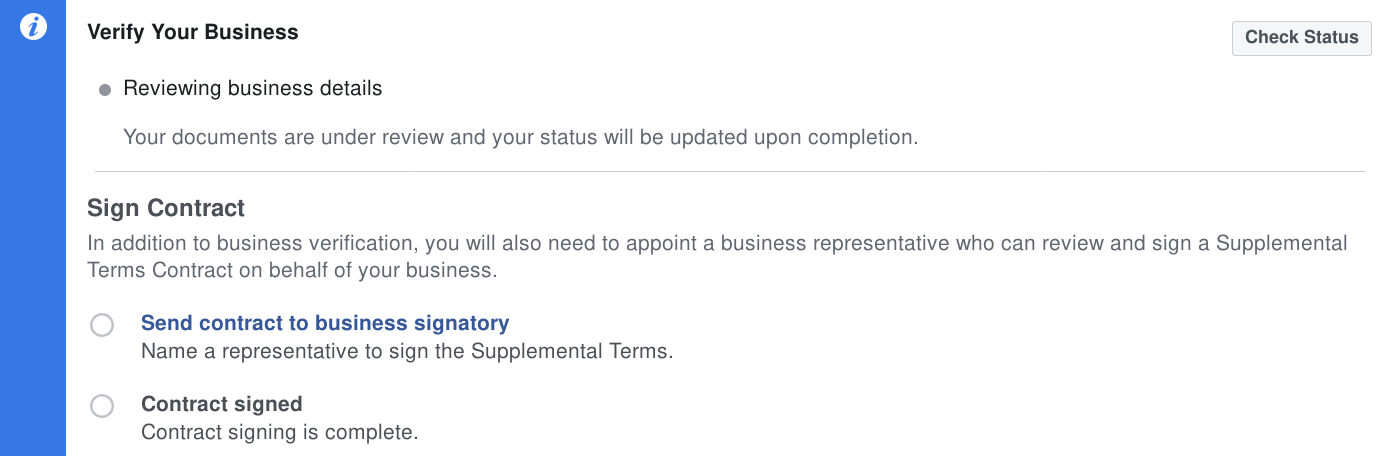
Task: Click the Contract signed step label
Action: [x=222, y=404]
